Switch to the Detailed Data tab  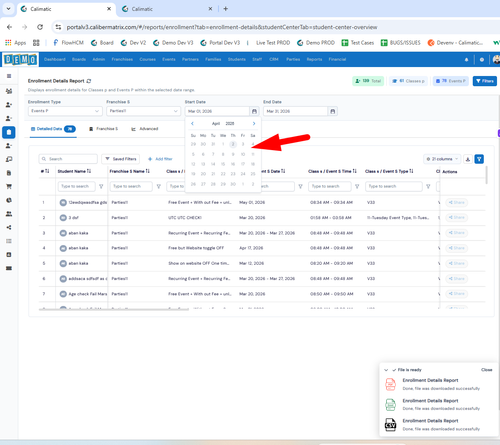coord(53,129)
